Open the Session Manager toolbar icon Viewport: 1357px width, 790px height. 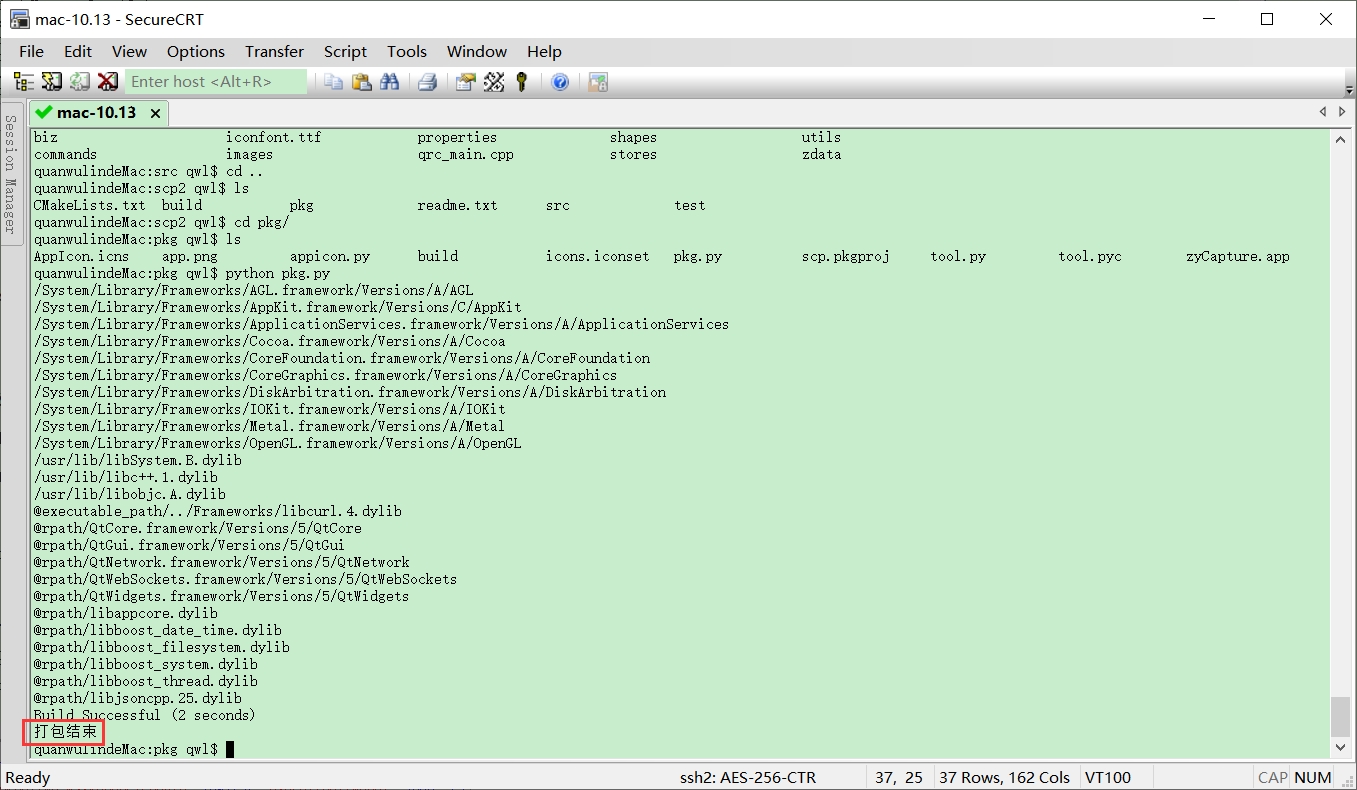coord(23,82)
